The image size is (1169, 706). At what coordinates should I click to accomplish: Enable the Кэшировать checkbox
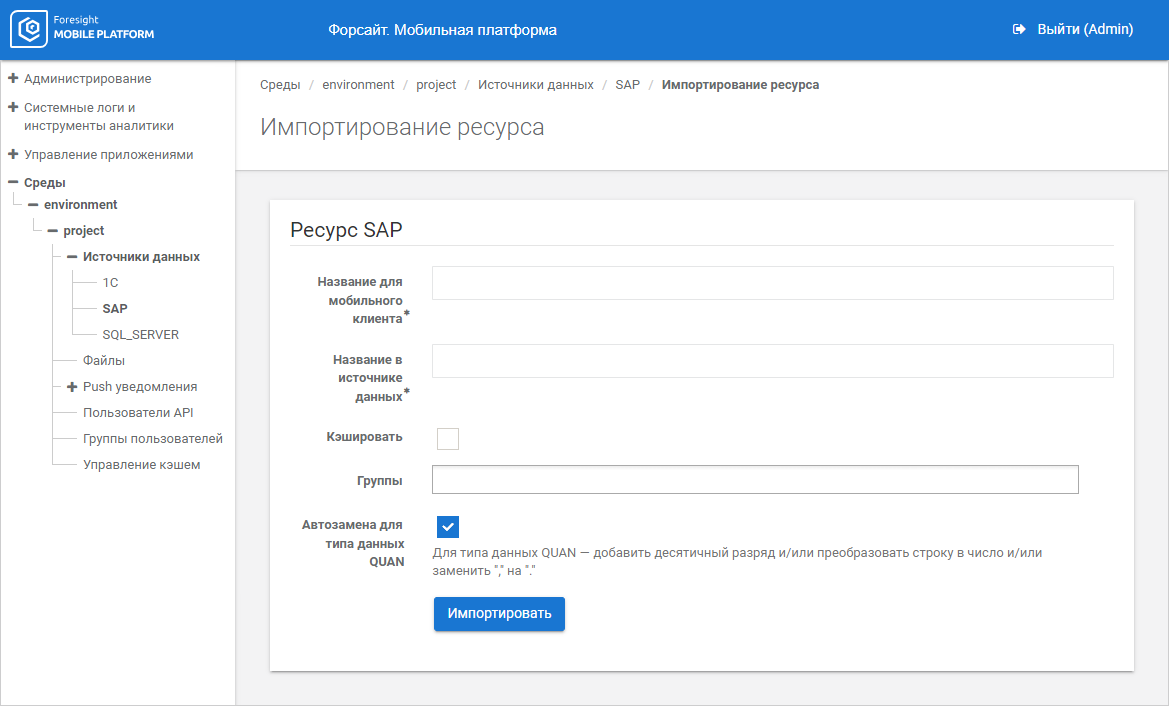448,438
